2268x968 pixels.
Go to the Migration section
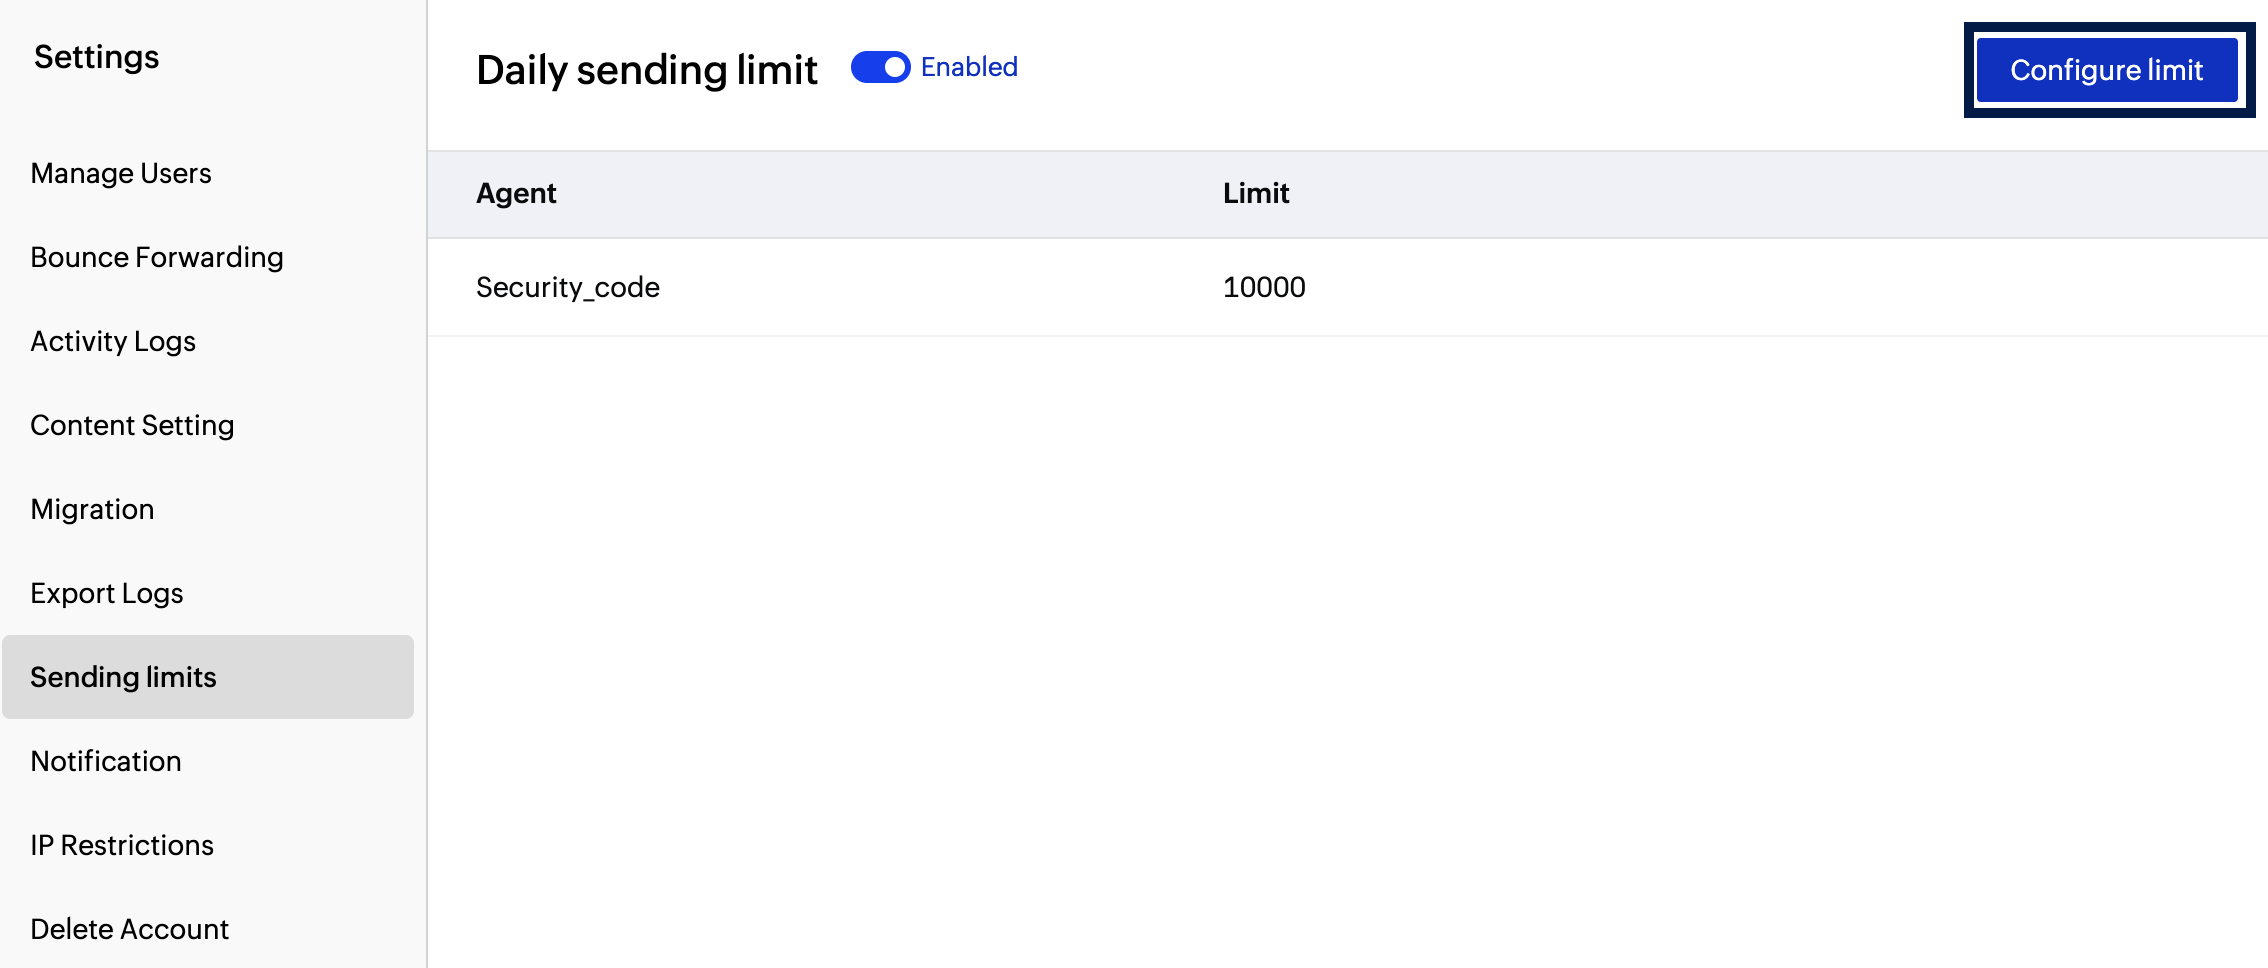(91, 509)
